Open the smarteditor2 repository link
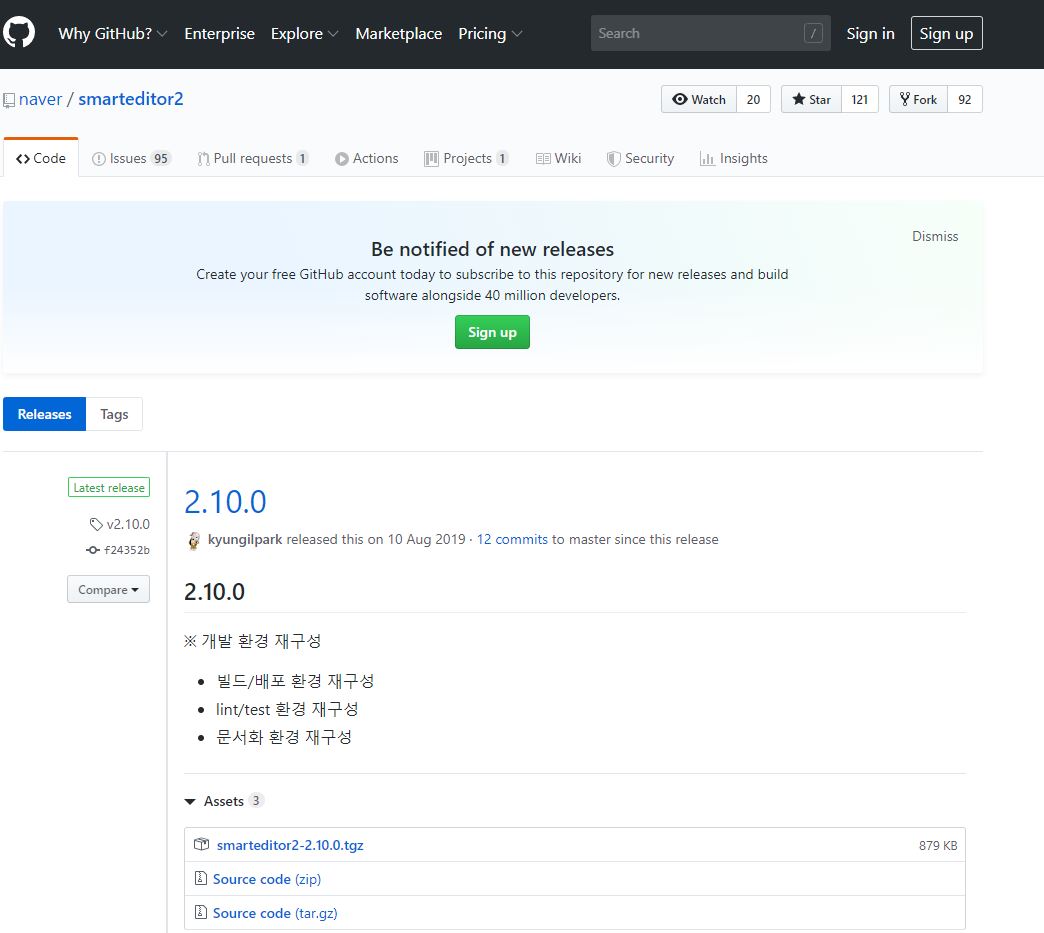 [x=130, y=99]
